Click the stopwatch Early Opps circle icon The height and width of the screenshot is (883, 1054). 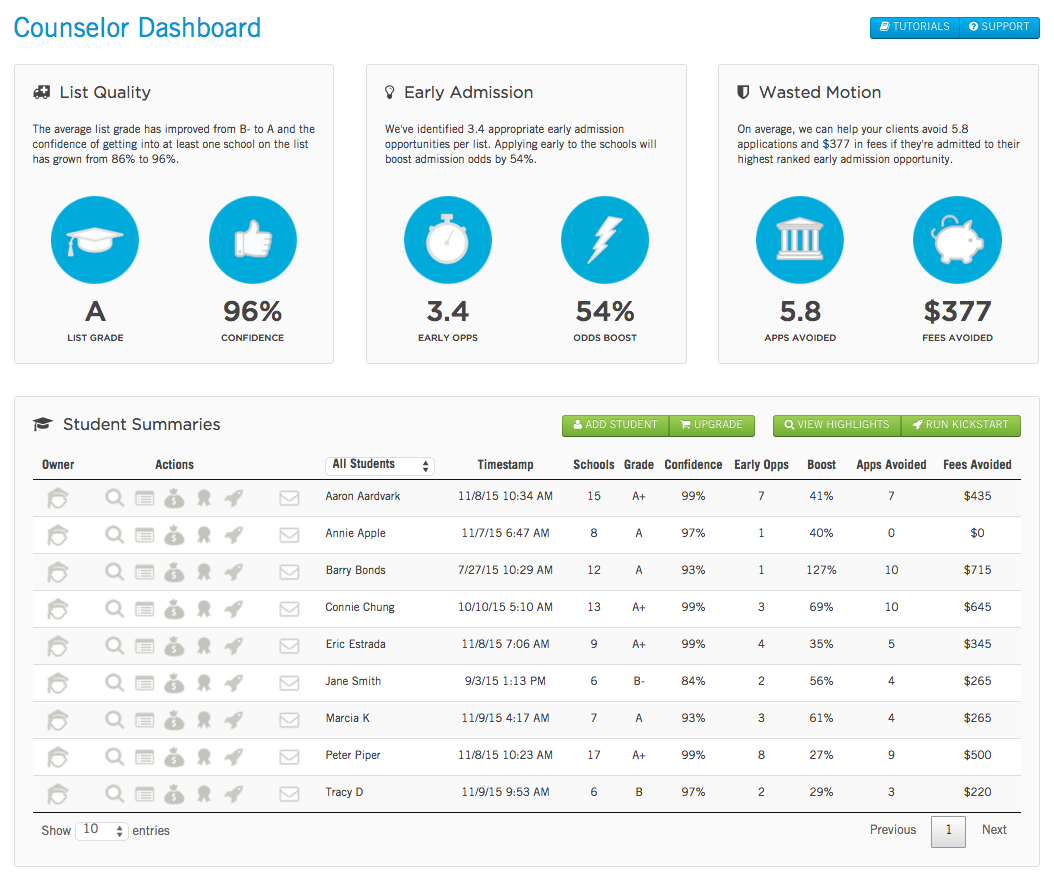click(448, 240)
